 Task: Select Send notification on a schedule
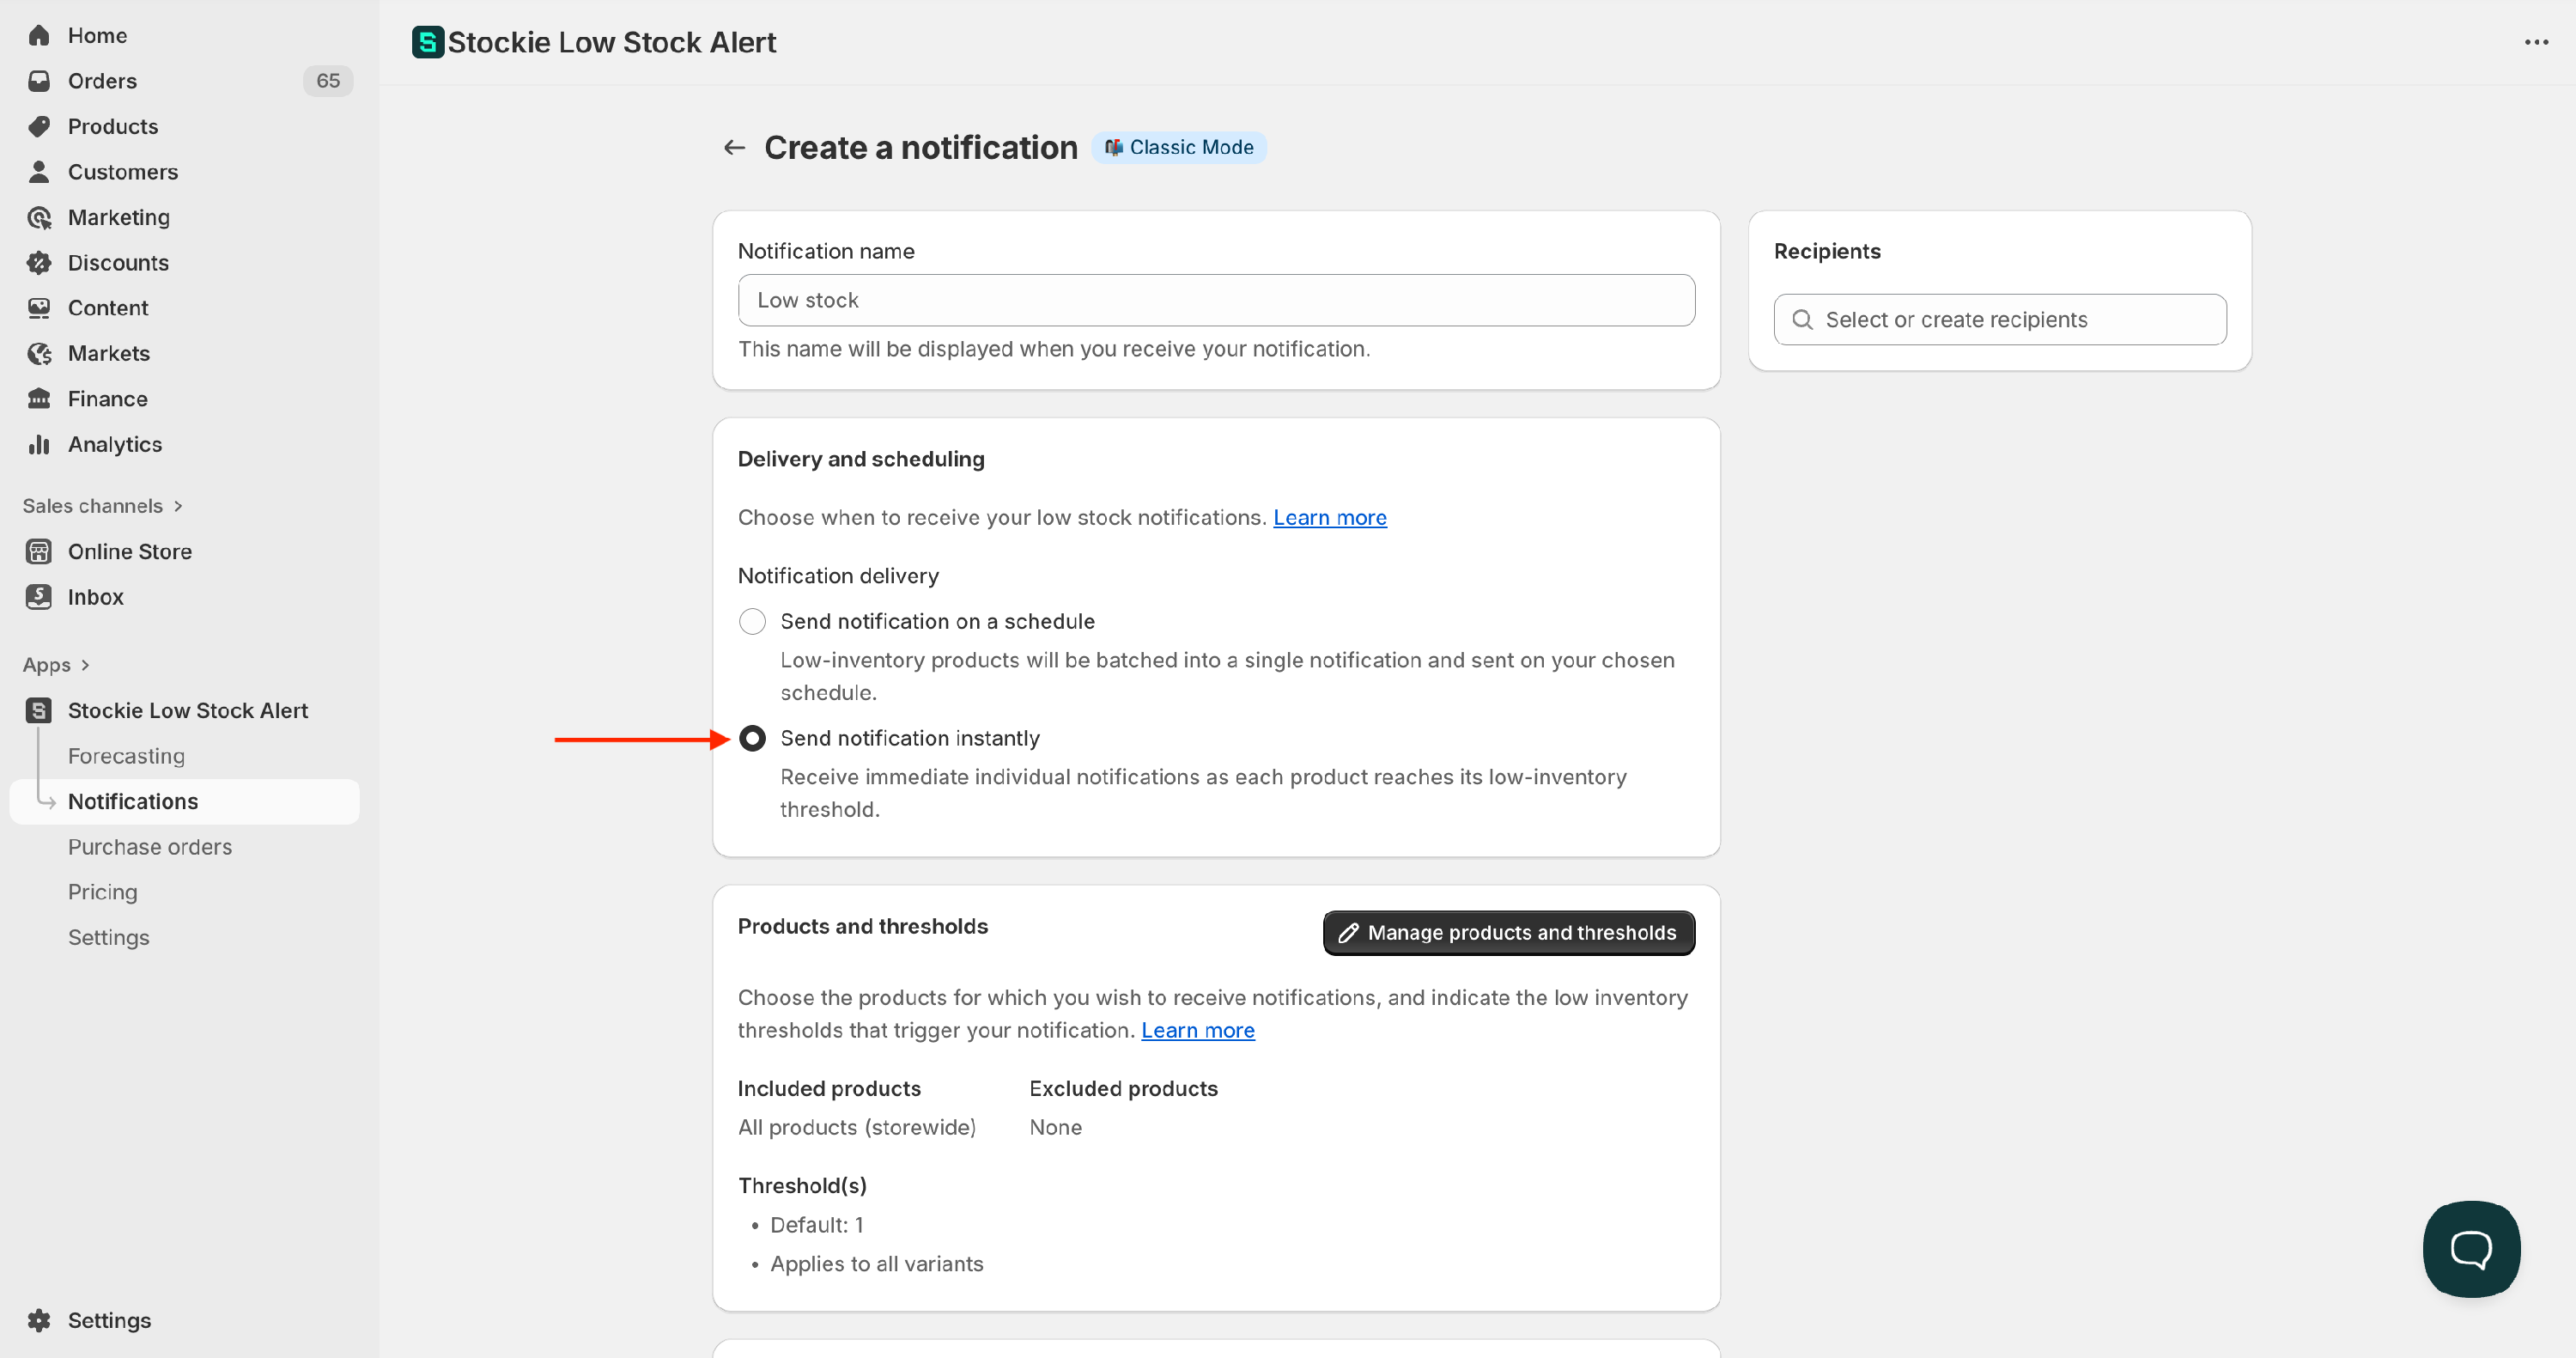pos(752,621)
